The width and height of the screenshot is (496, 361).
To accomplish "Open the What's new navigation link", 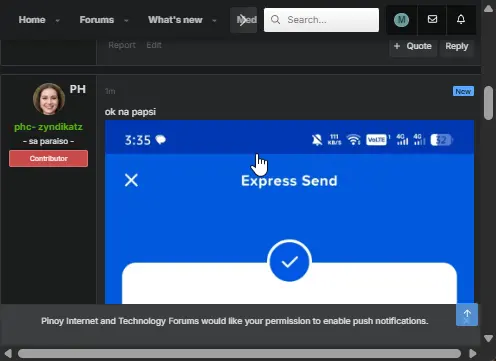I will click(x=175, y=20).
